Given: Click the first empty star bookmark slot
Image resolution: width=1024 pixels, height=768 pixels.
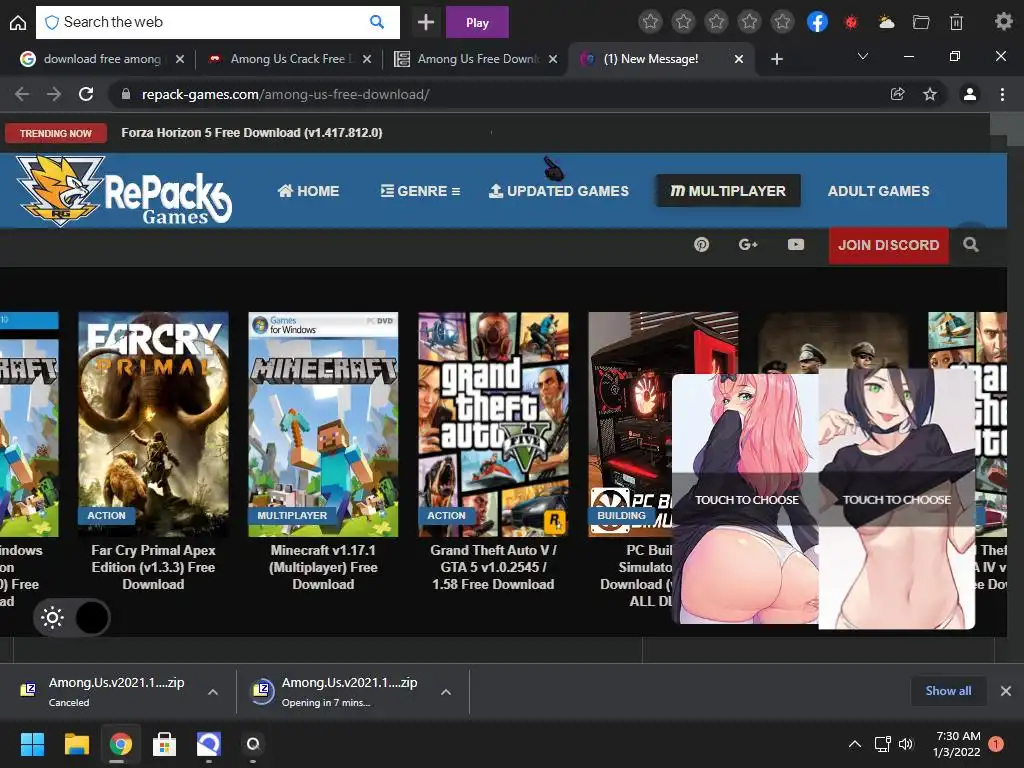Looking at the screenshot, I should [650, 22].
